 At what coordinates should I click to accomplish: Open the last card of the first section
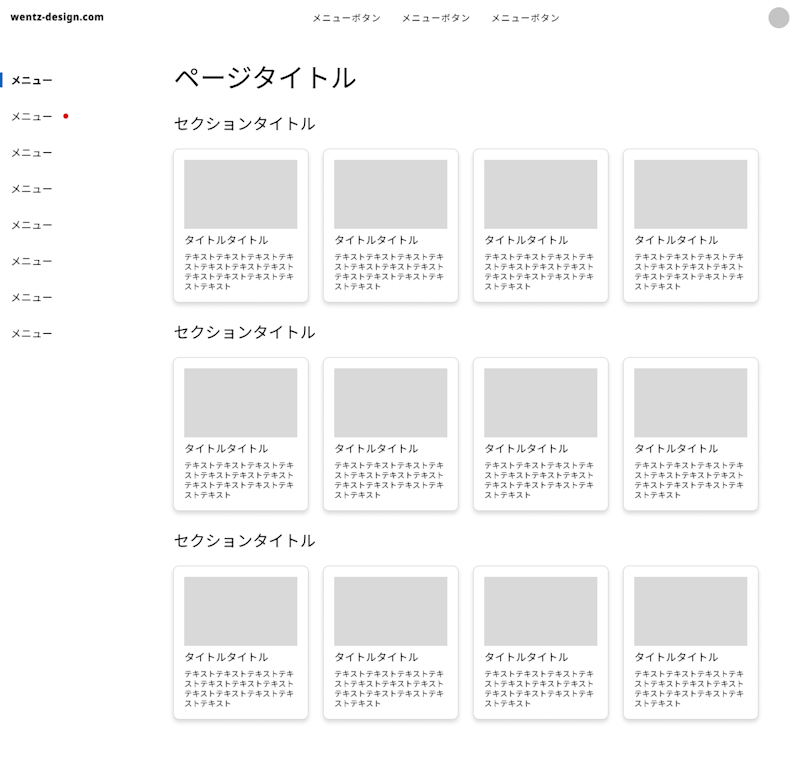click(690, 224)
